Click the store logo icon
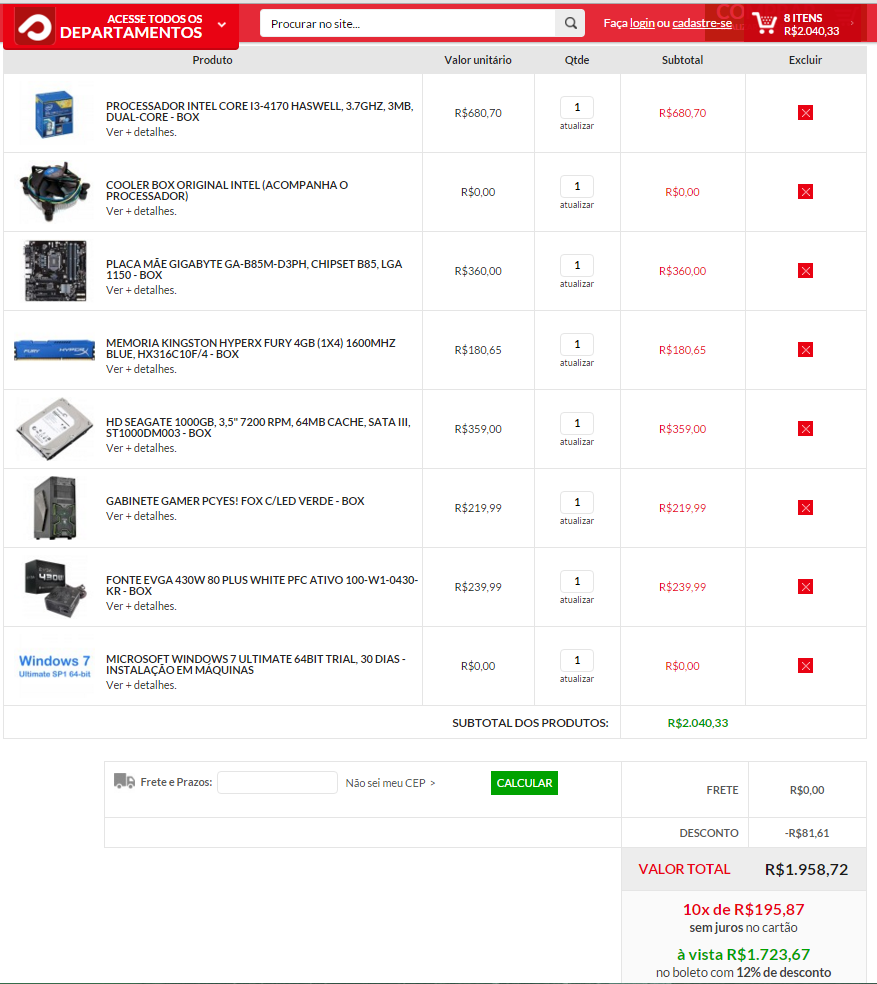This screenshot has width=877, height=984. coord(34,26)
